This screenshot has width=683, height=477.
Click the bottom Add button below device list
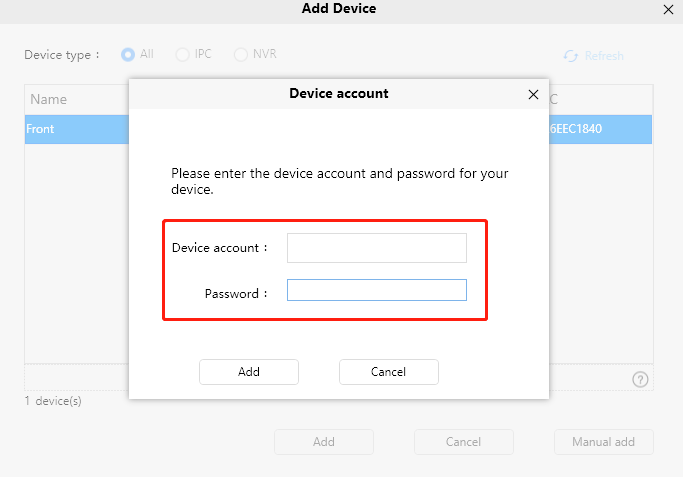click(x=324, y=442)
